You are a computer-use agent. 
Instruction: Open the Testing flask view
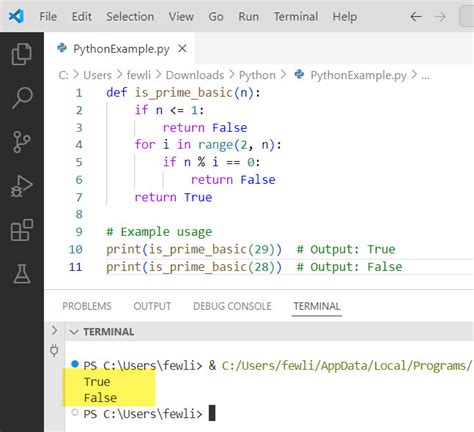pos(22,274)
